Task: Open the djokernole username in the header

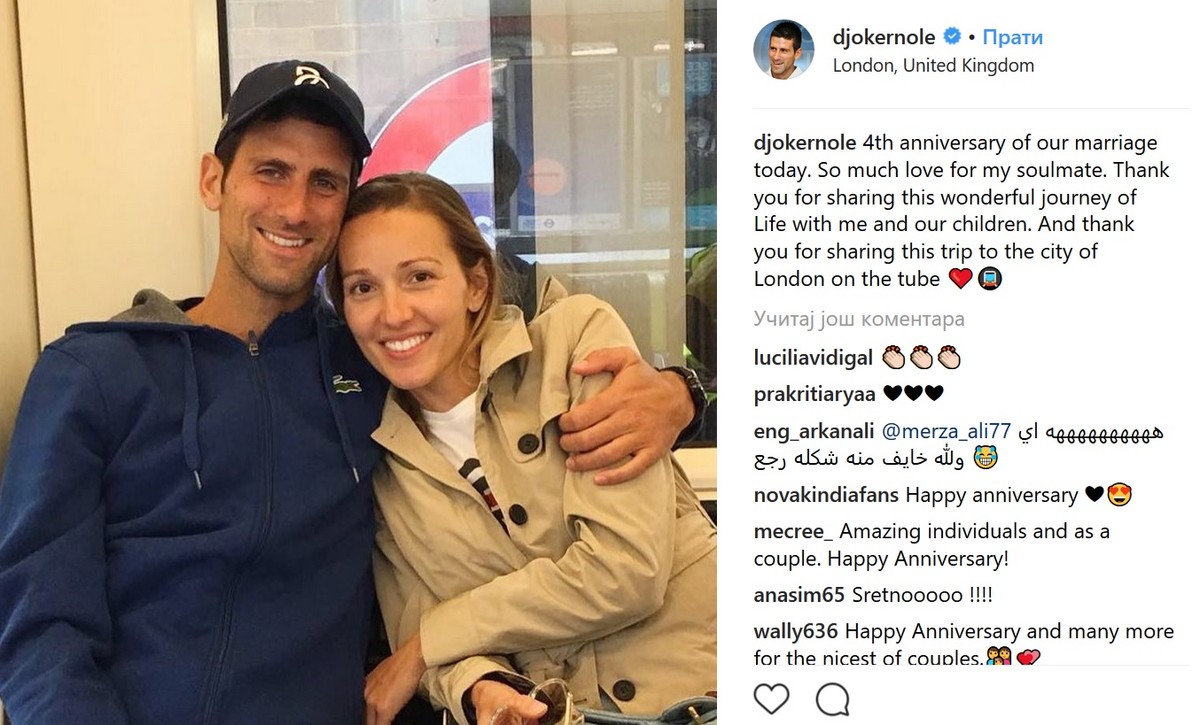Action: [884, 38]
